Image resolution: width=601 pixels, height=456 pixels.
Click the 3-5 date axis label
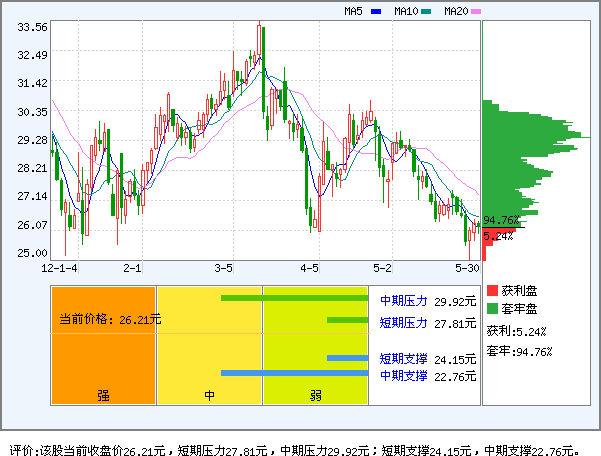[x=224, y=269]
